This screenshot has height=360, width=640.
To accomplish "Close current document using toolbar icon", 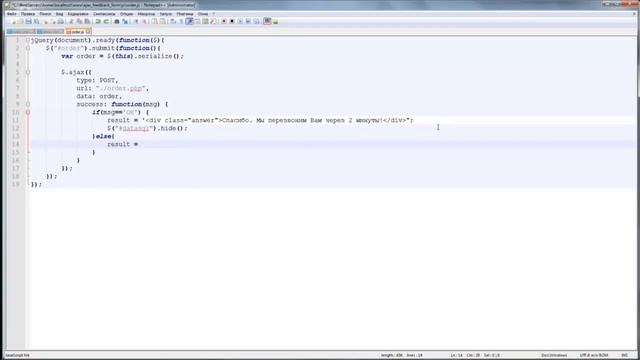I will [x=46, y=21].
